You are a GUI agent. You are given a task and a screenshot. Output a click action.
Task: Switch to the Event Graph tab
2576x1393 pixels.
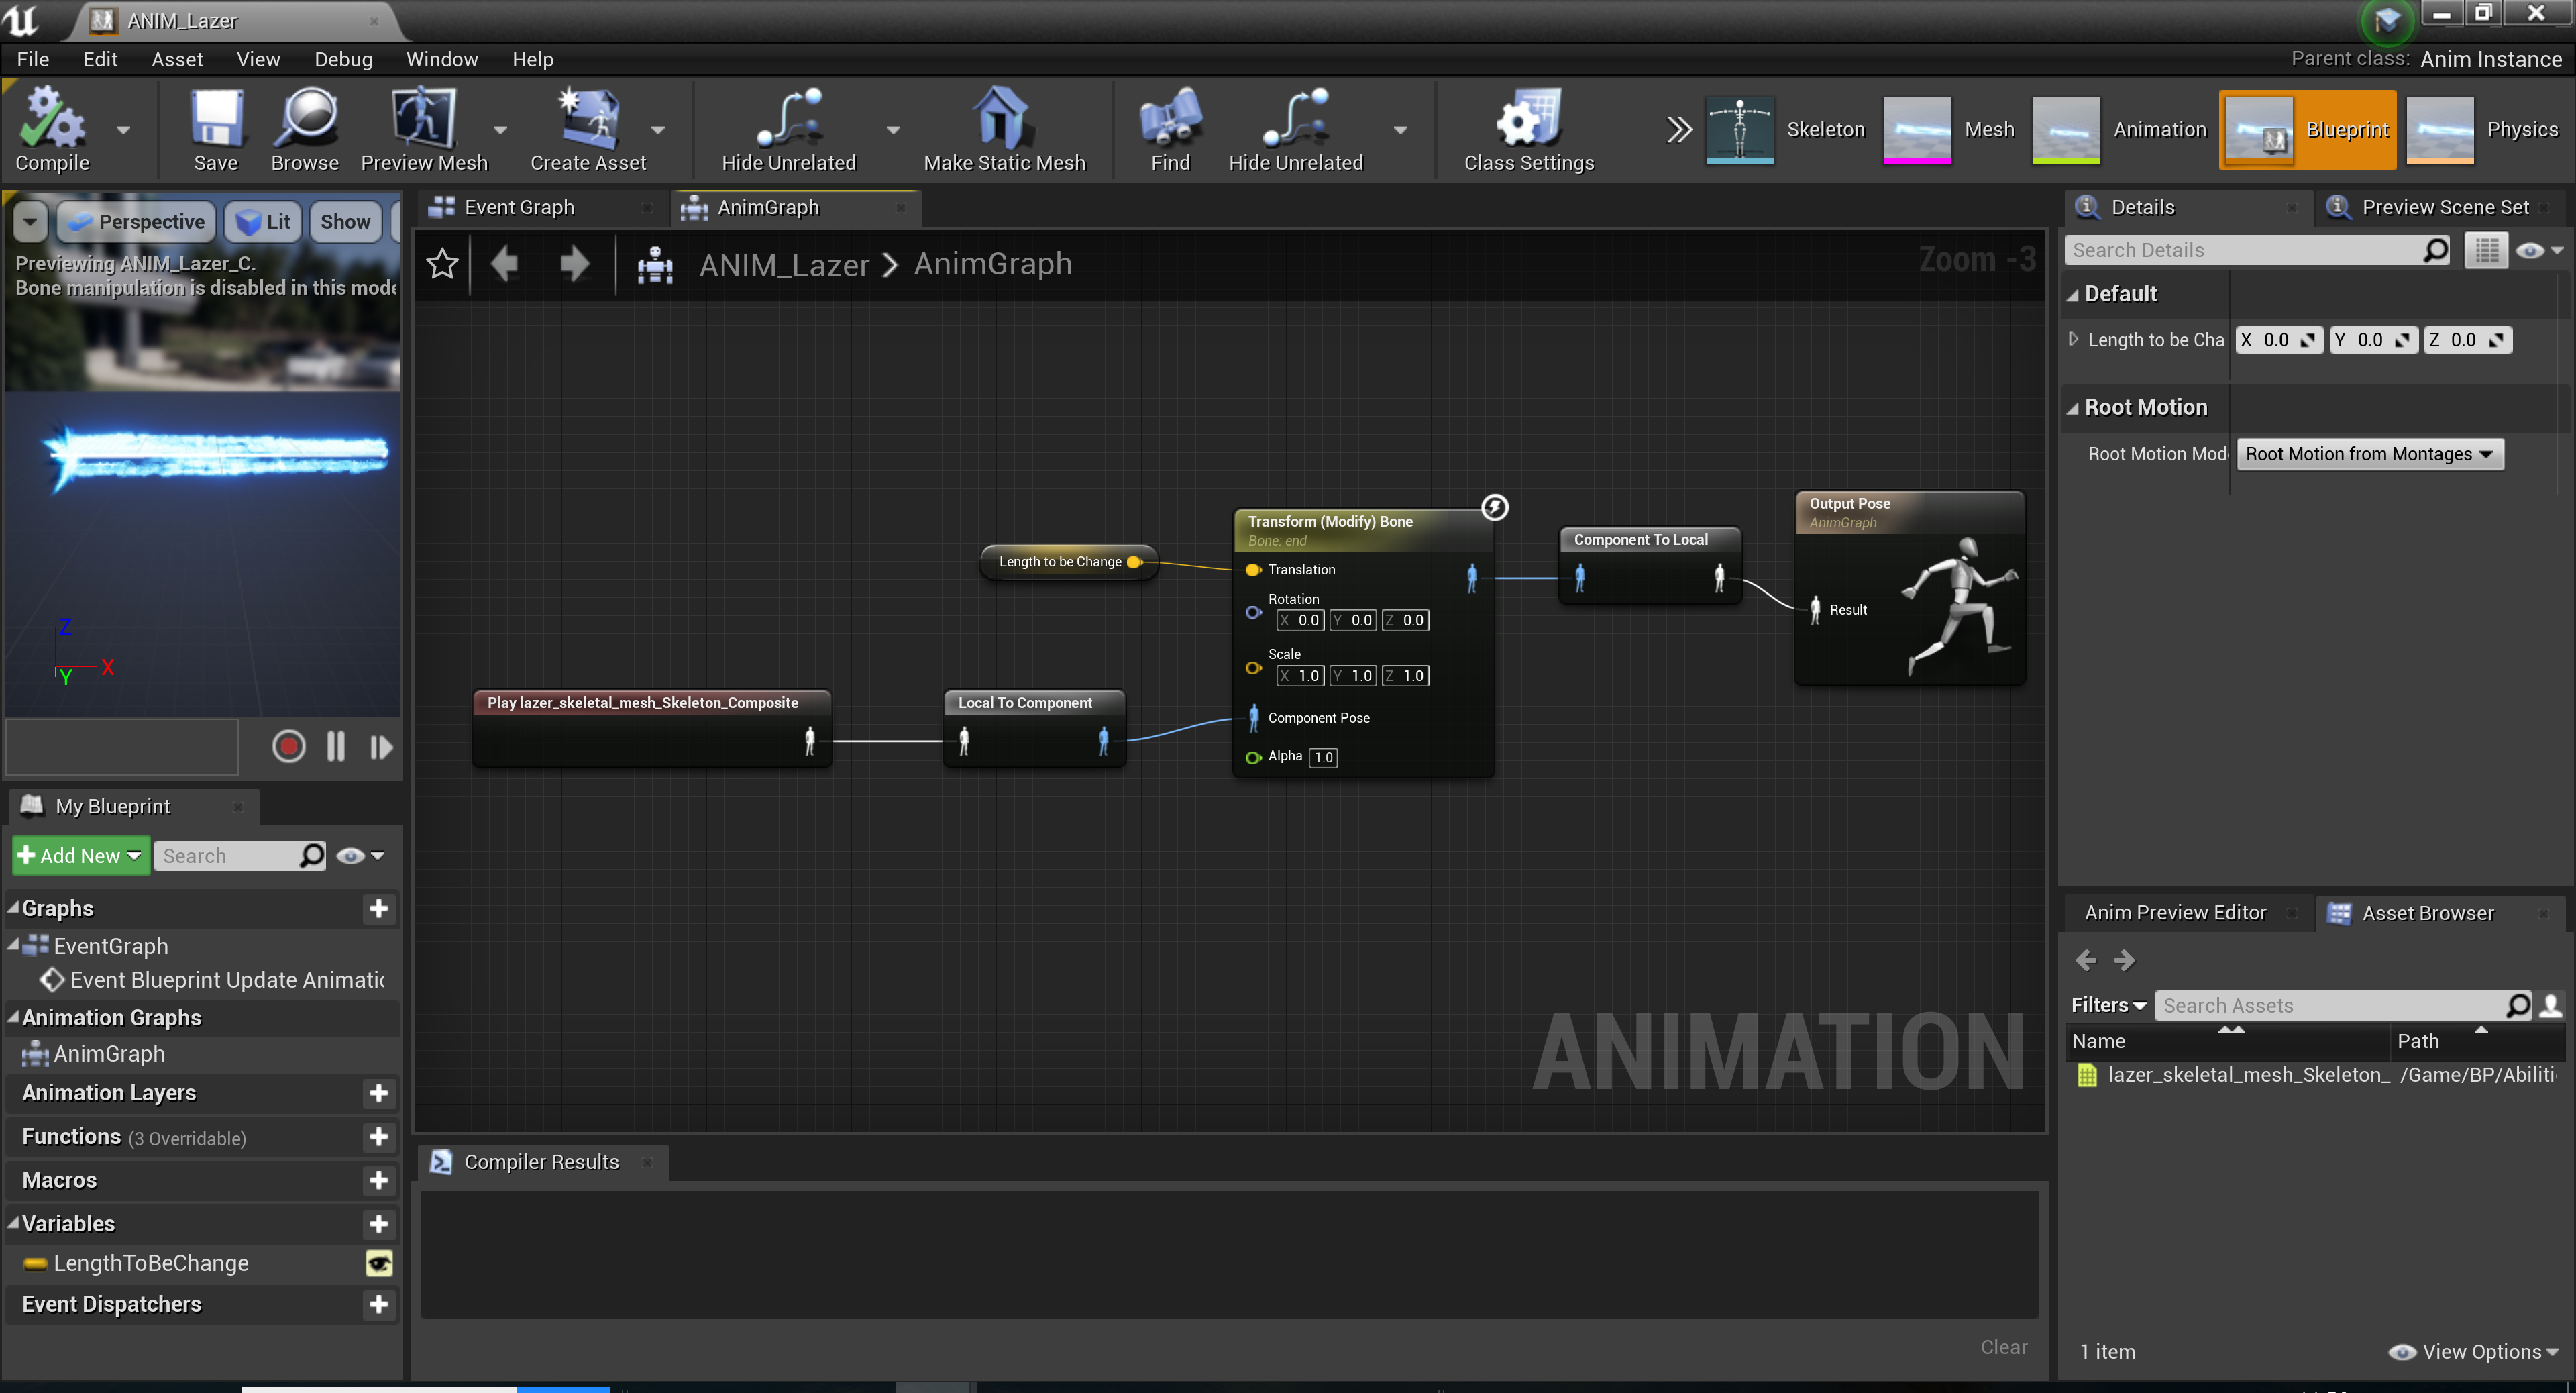(519, 207)
